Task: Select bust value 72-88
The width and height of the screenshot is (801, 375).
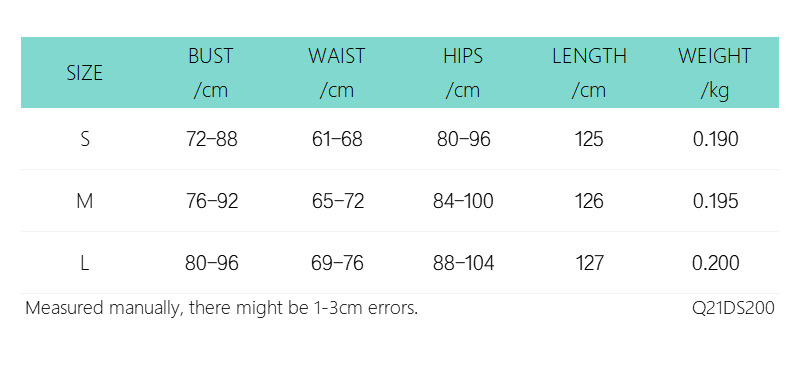Action: [x=211, y=139]
